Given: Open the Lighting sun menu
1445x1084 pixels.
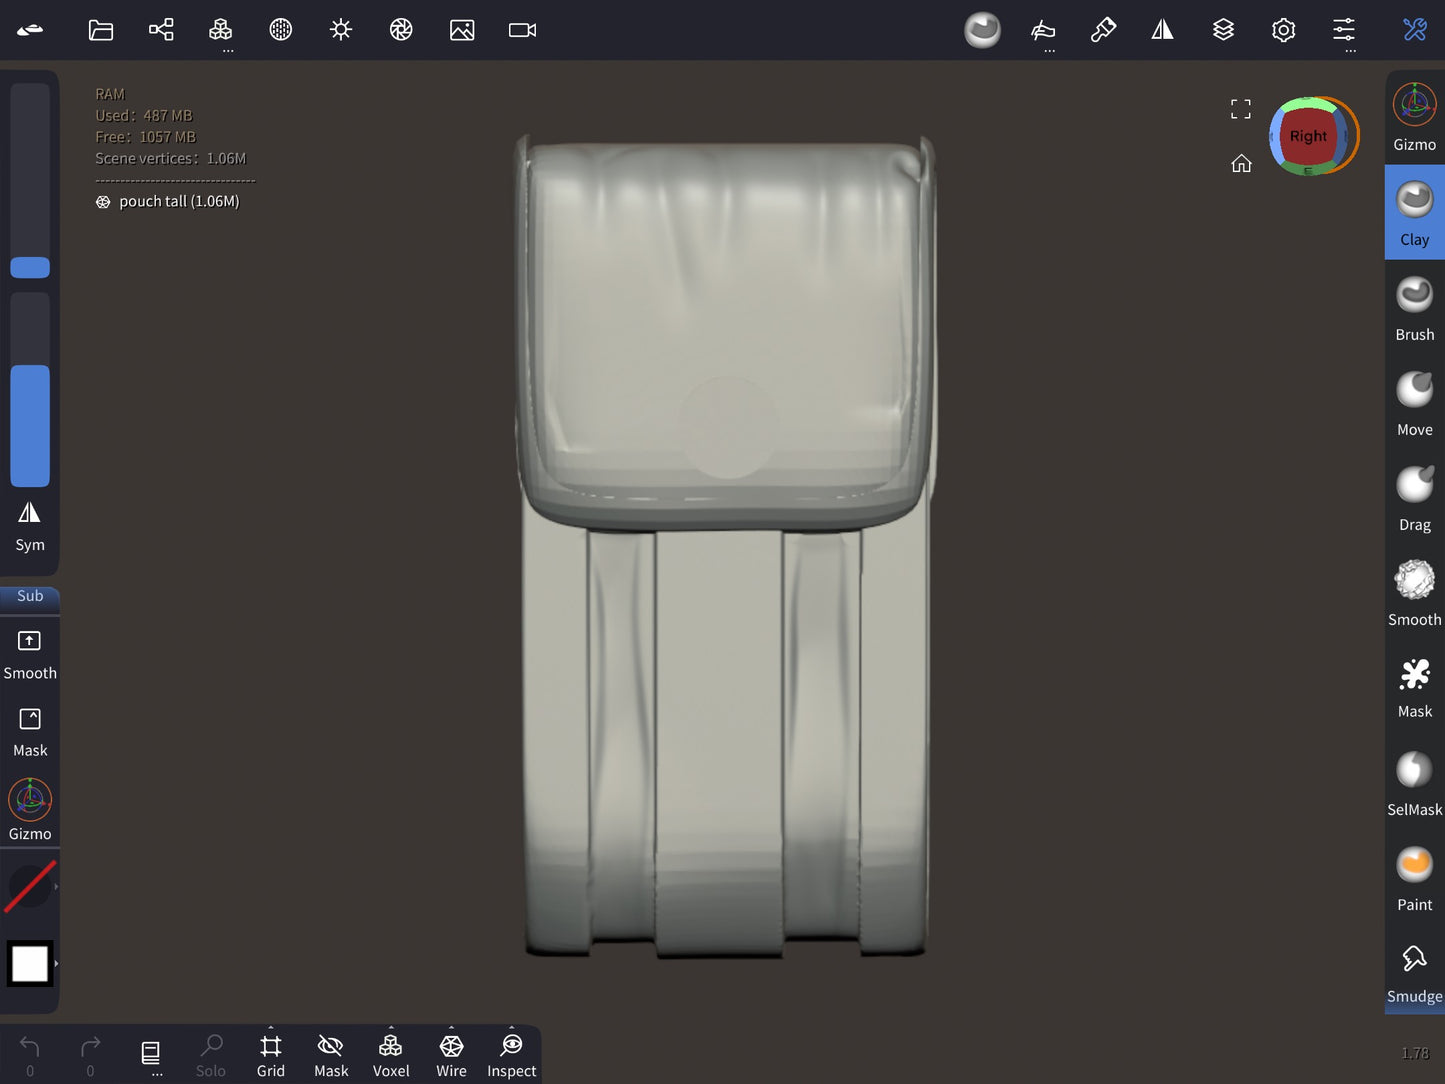Looking at the screenshot, I should click(x=341, y=30).
